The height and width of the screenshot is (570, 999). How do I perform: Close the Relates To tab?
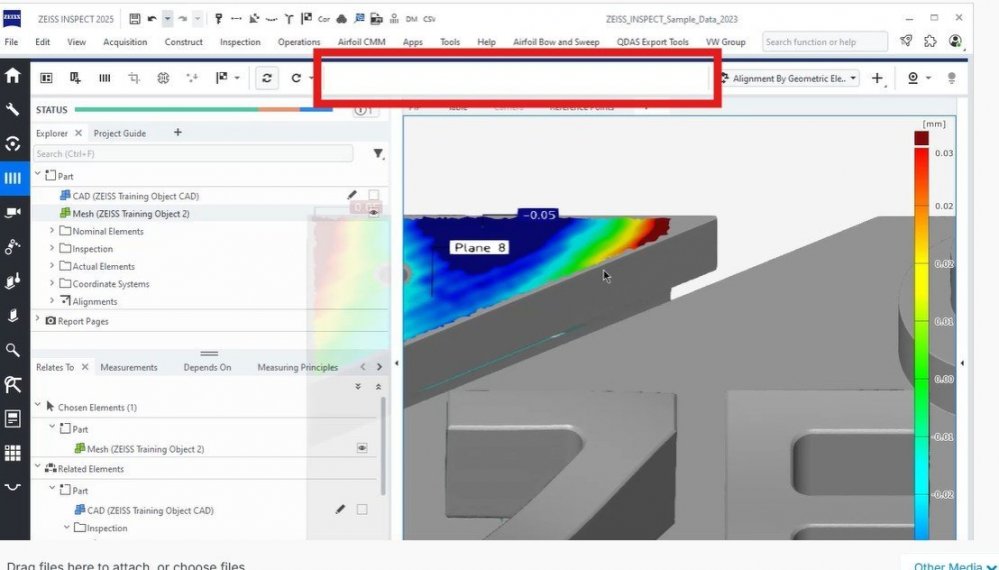[x=85, y=367]
